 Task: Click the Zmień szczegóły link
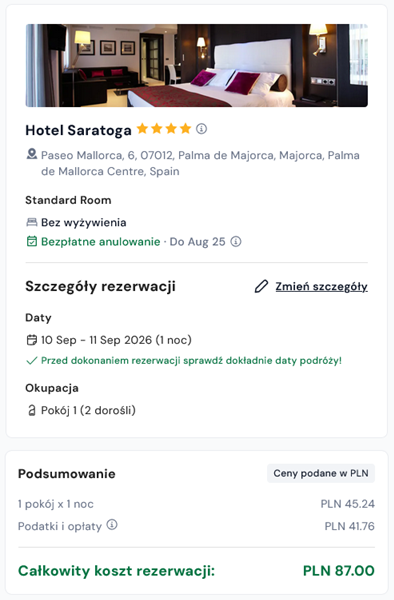322,287
